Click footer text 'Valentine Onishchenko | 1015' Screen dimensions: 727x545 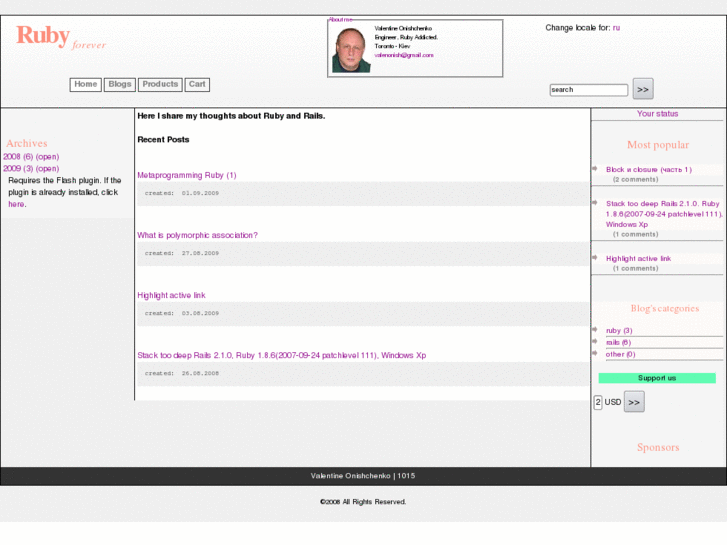(363, 476)
